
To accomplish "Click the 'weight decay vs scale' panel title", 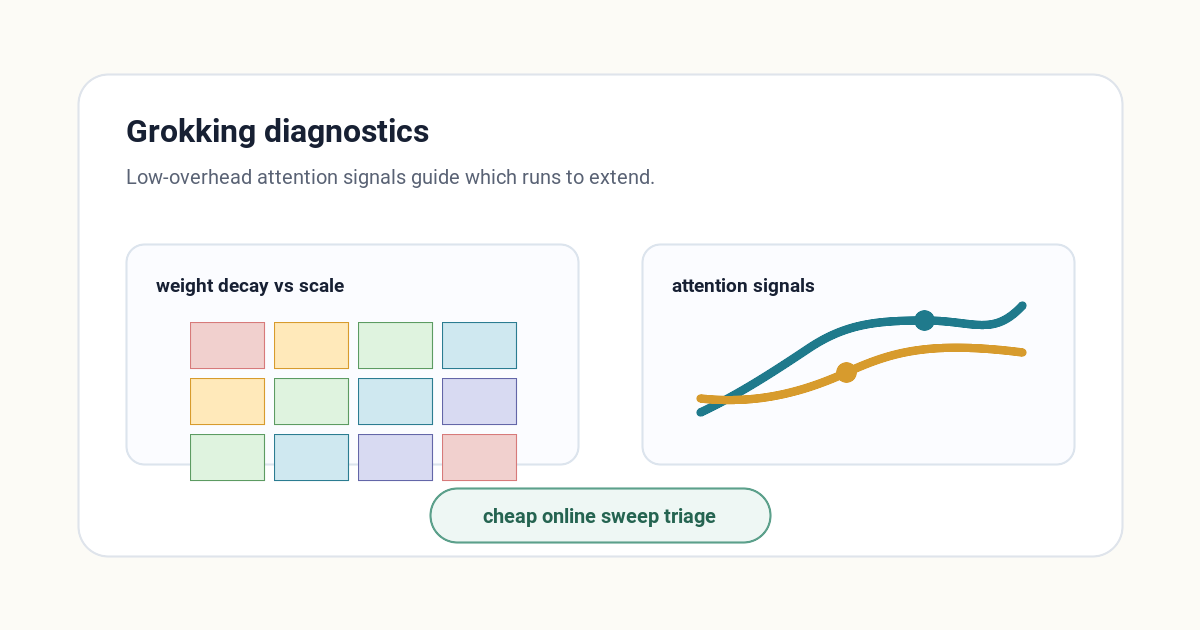I will [250, 286].
